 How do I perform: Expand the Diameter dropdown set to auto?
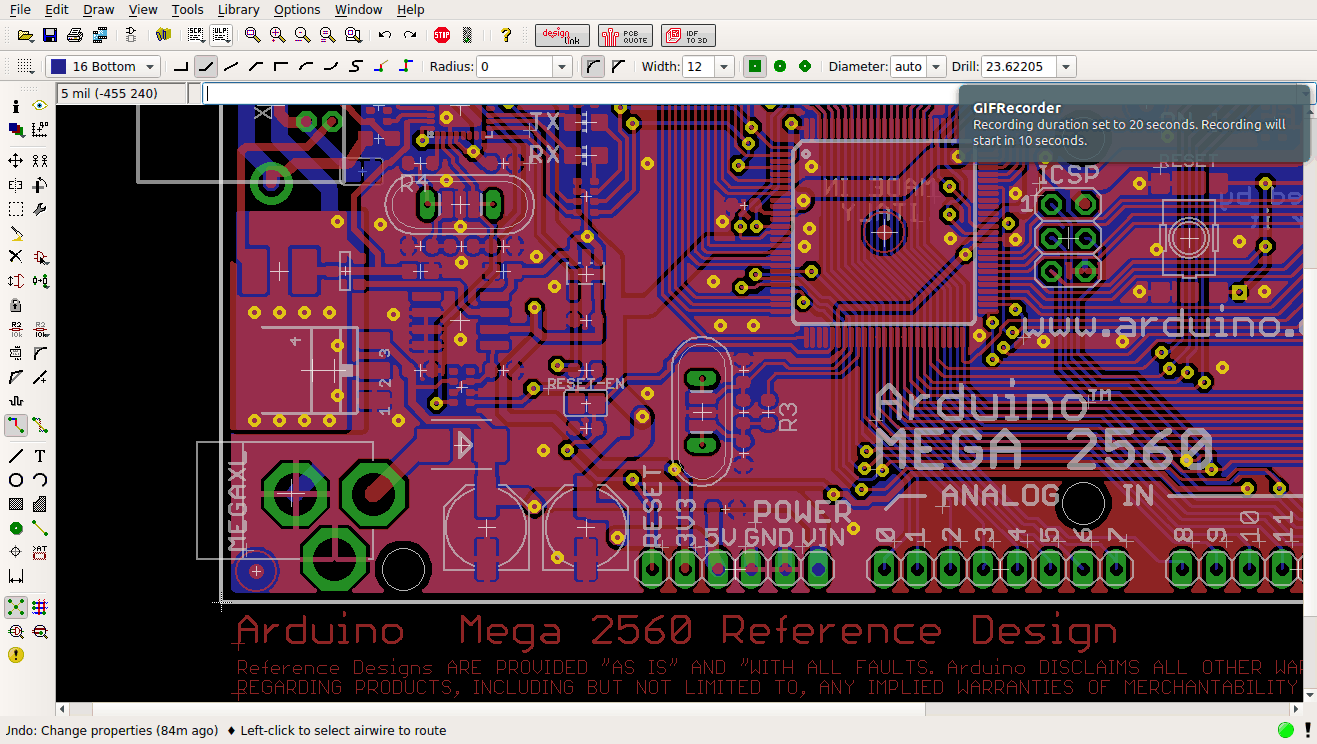point(936,67)
